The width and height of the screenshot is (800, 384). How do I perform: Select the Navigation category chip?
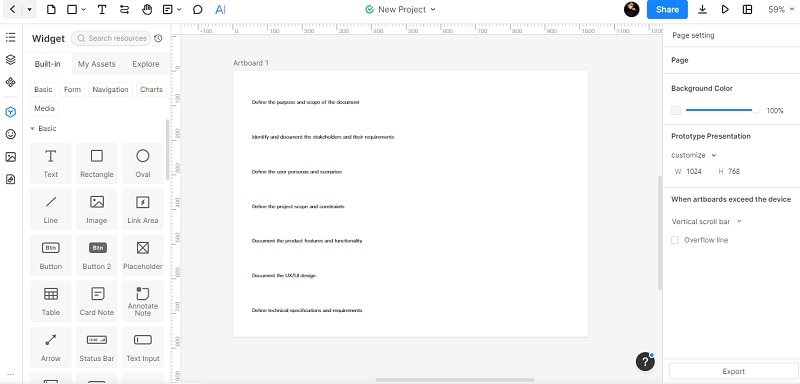(111, 89)
